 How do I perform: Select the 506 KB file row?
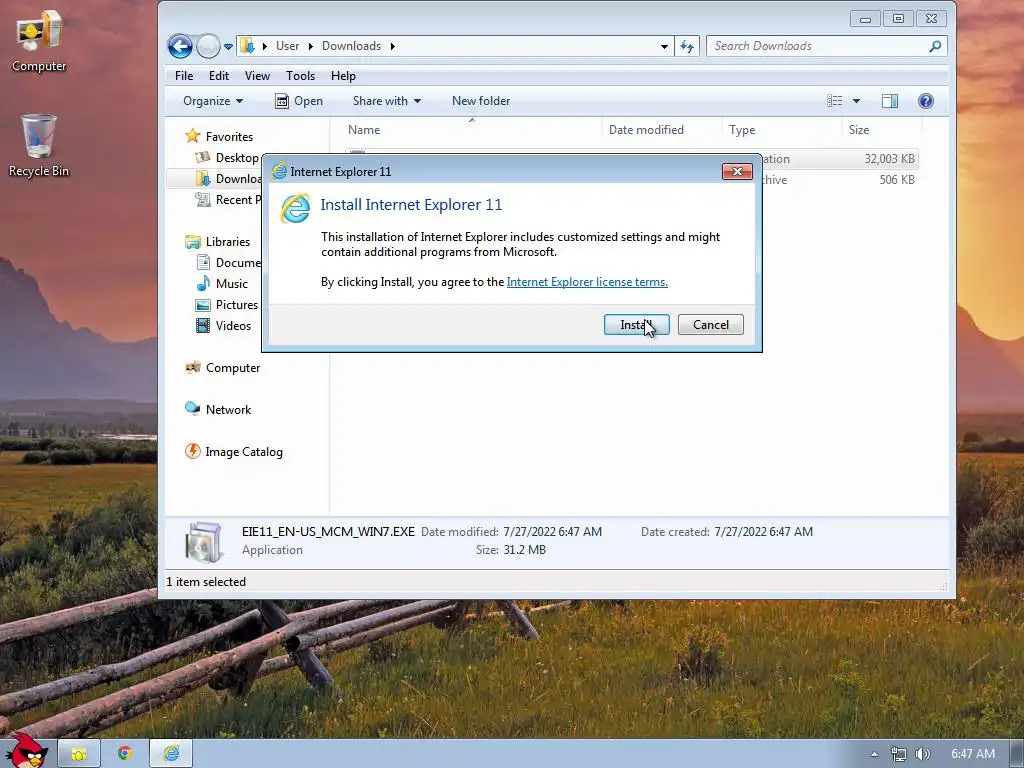840,180
